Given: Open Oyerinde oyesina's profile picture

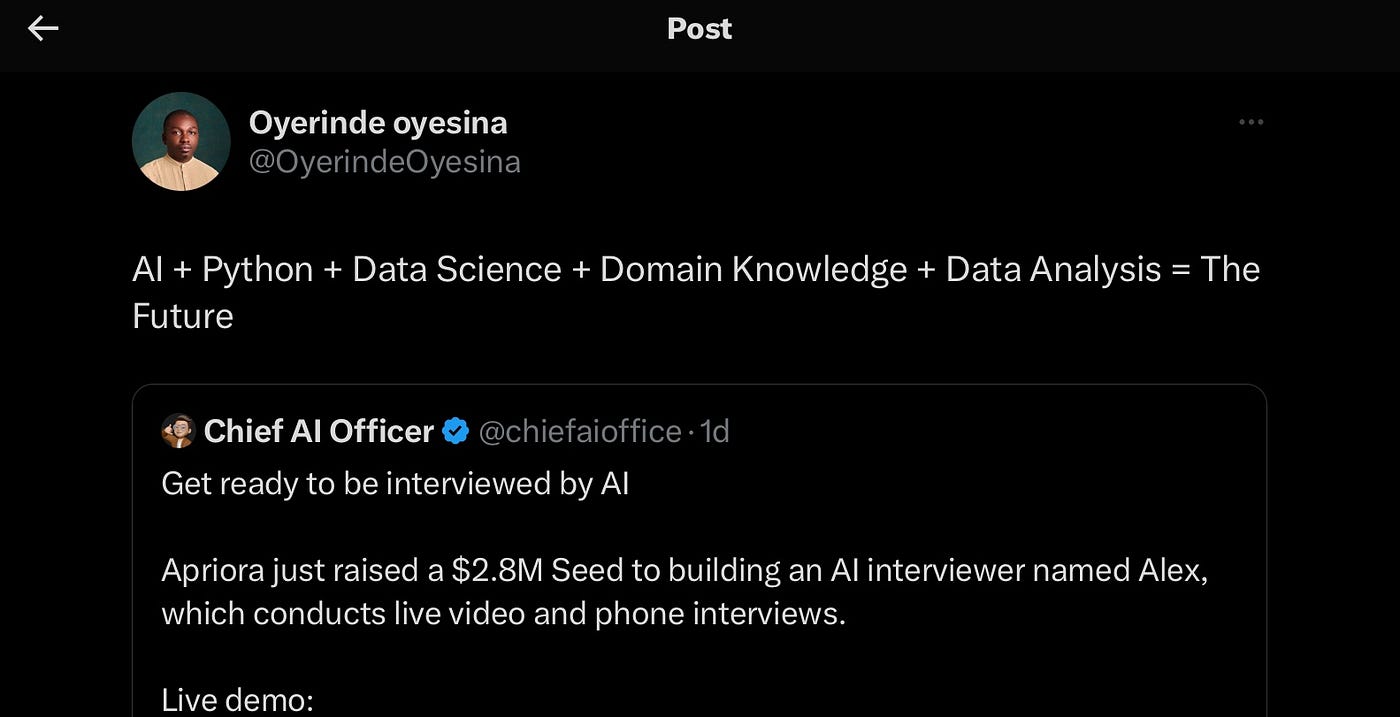Looking at the screenshot, I should (181, 142).
